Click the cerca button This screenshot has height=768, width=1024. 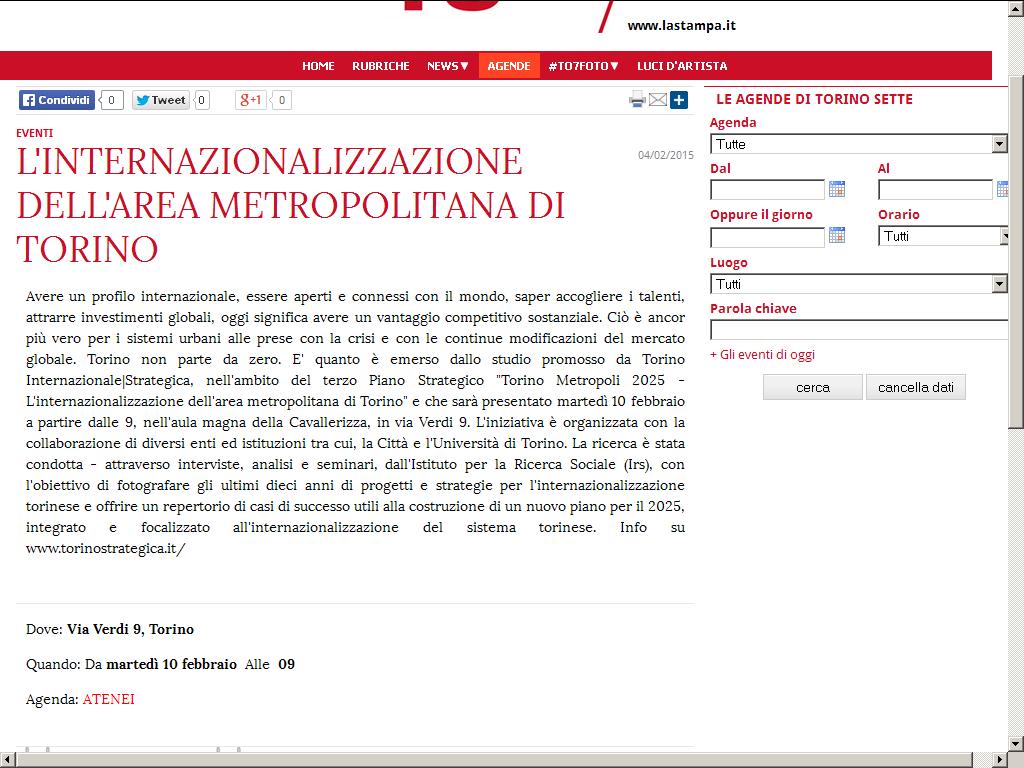coord(812,387)
